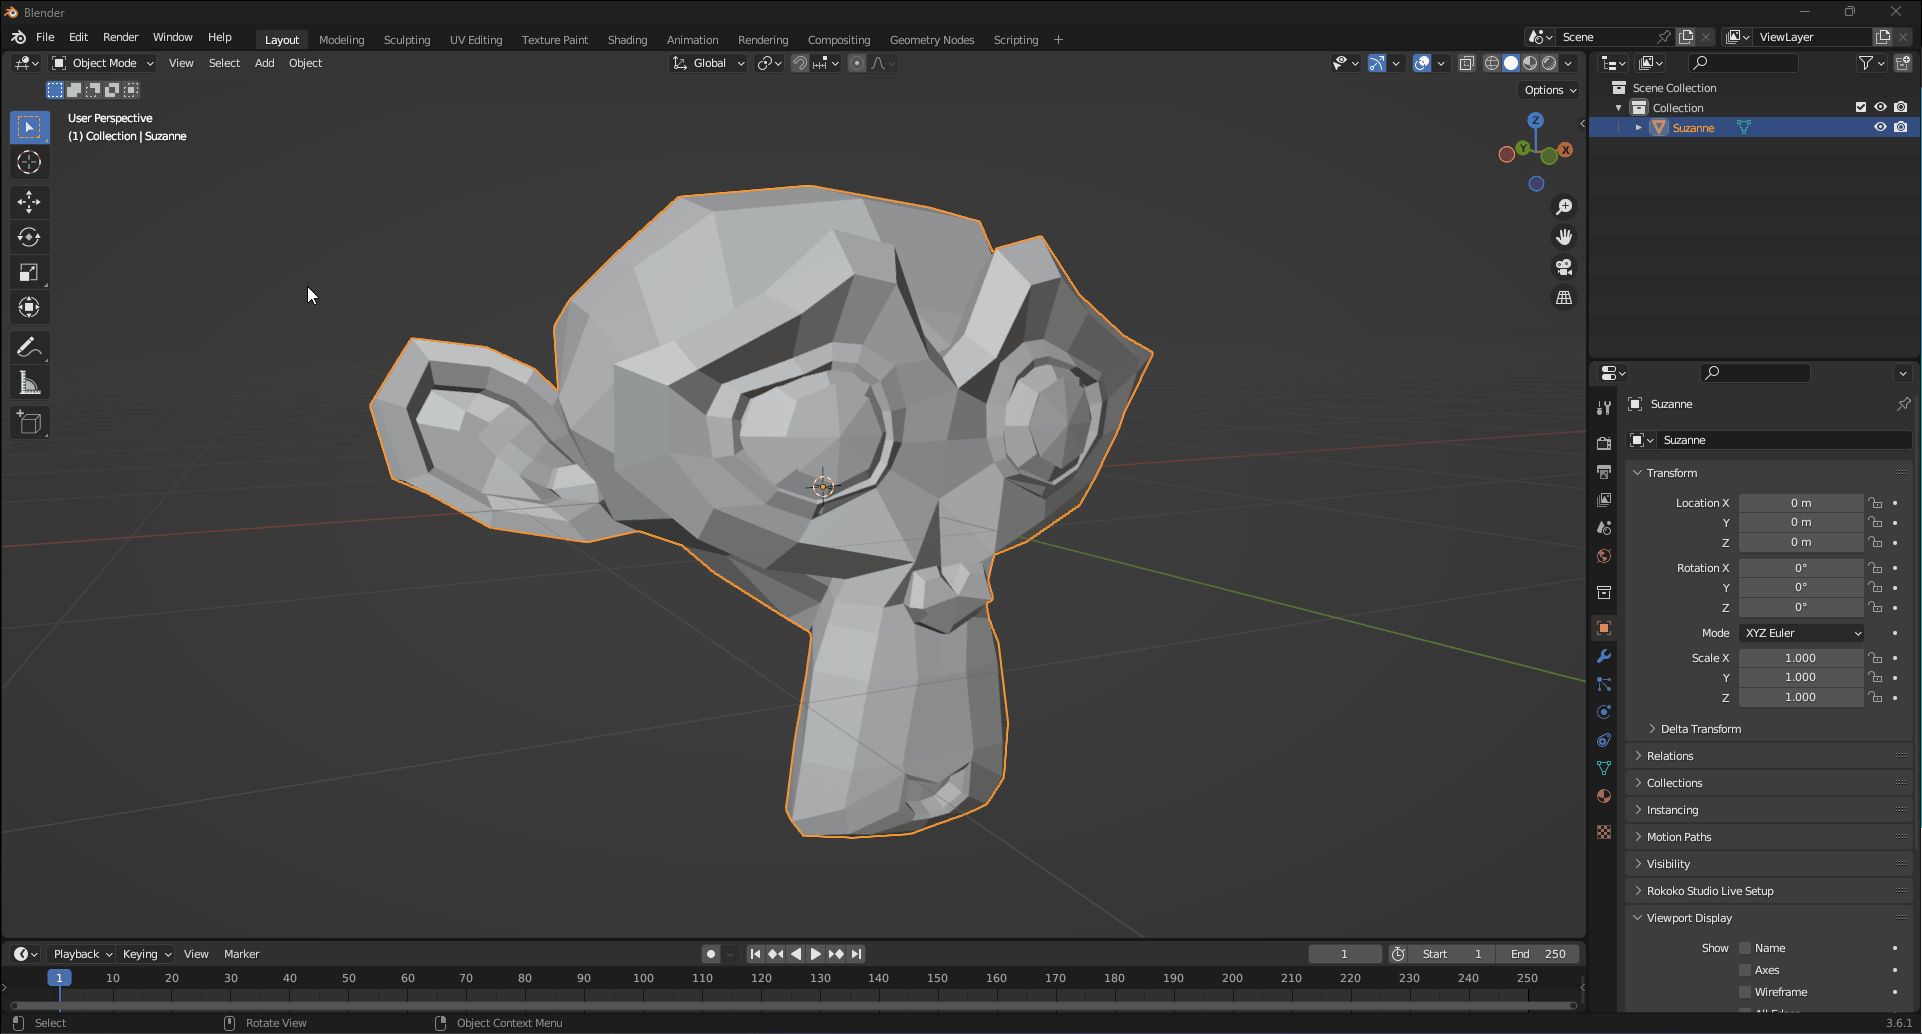Screen dimensions: 1922x1034
Task: Switch perspective/orthographic with grid icon
Action: pos(1564,297)
